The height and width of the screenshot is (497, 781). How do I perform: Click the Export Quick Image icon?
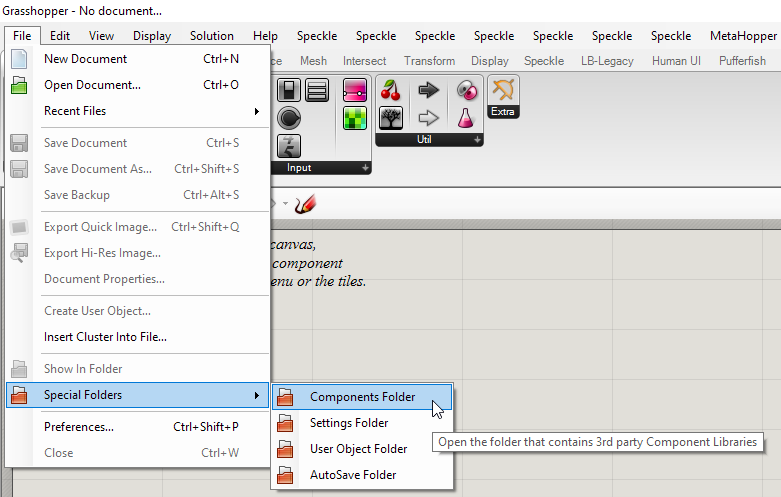point(19,227)
